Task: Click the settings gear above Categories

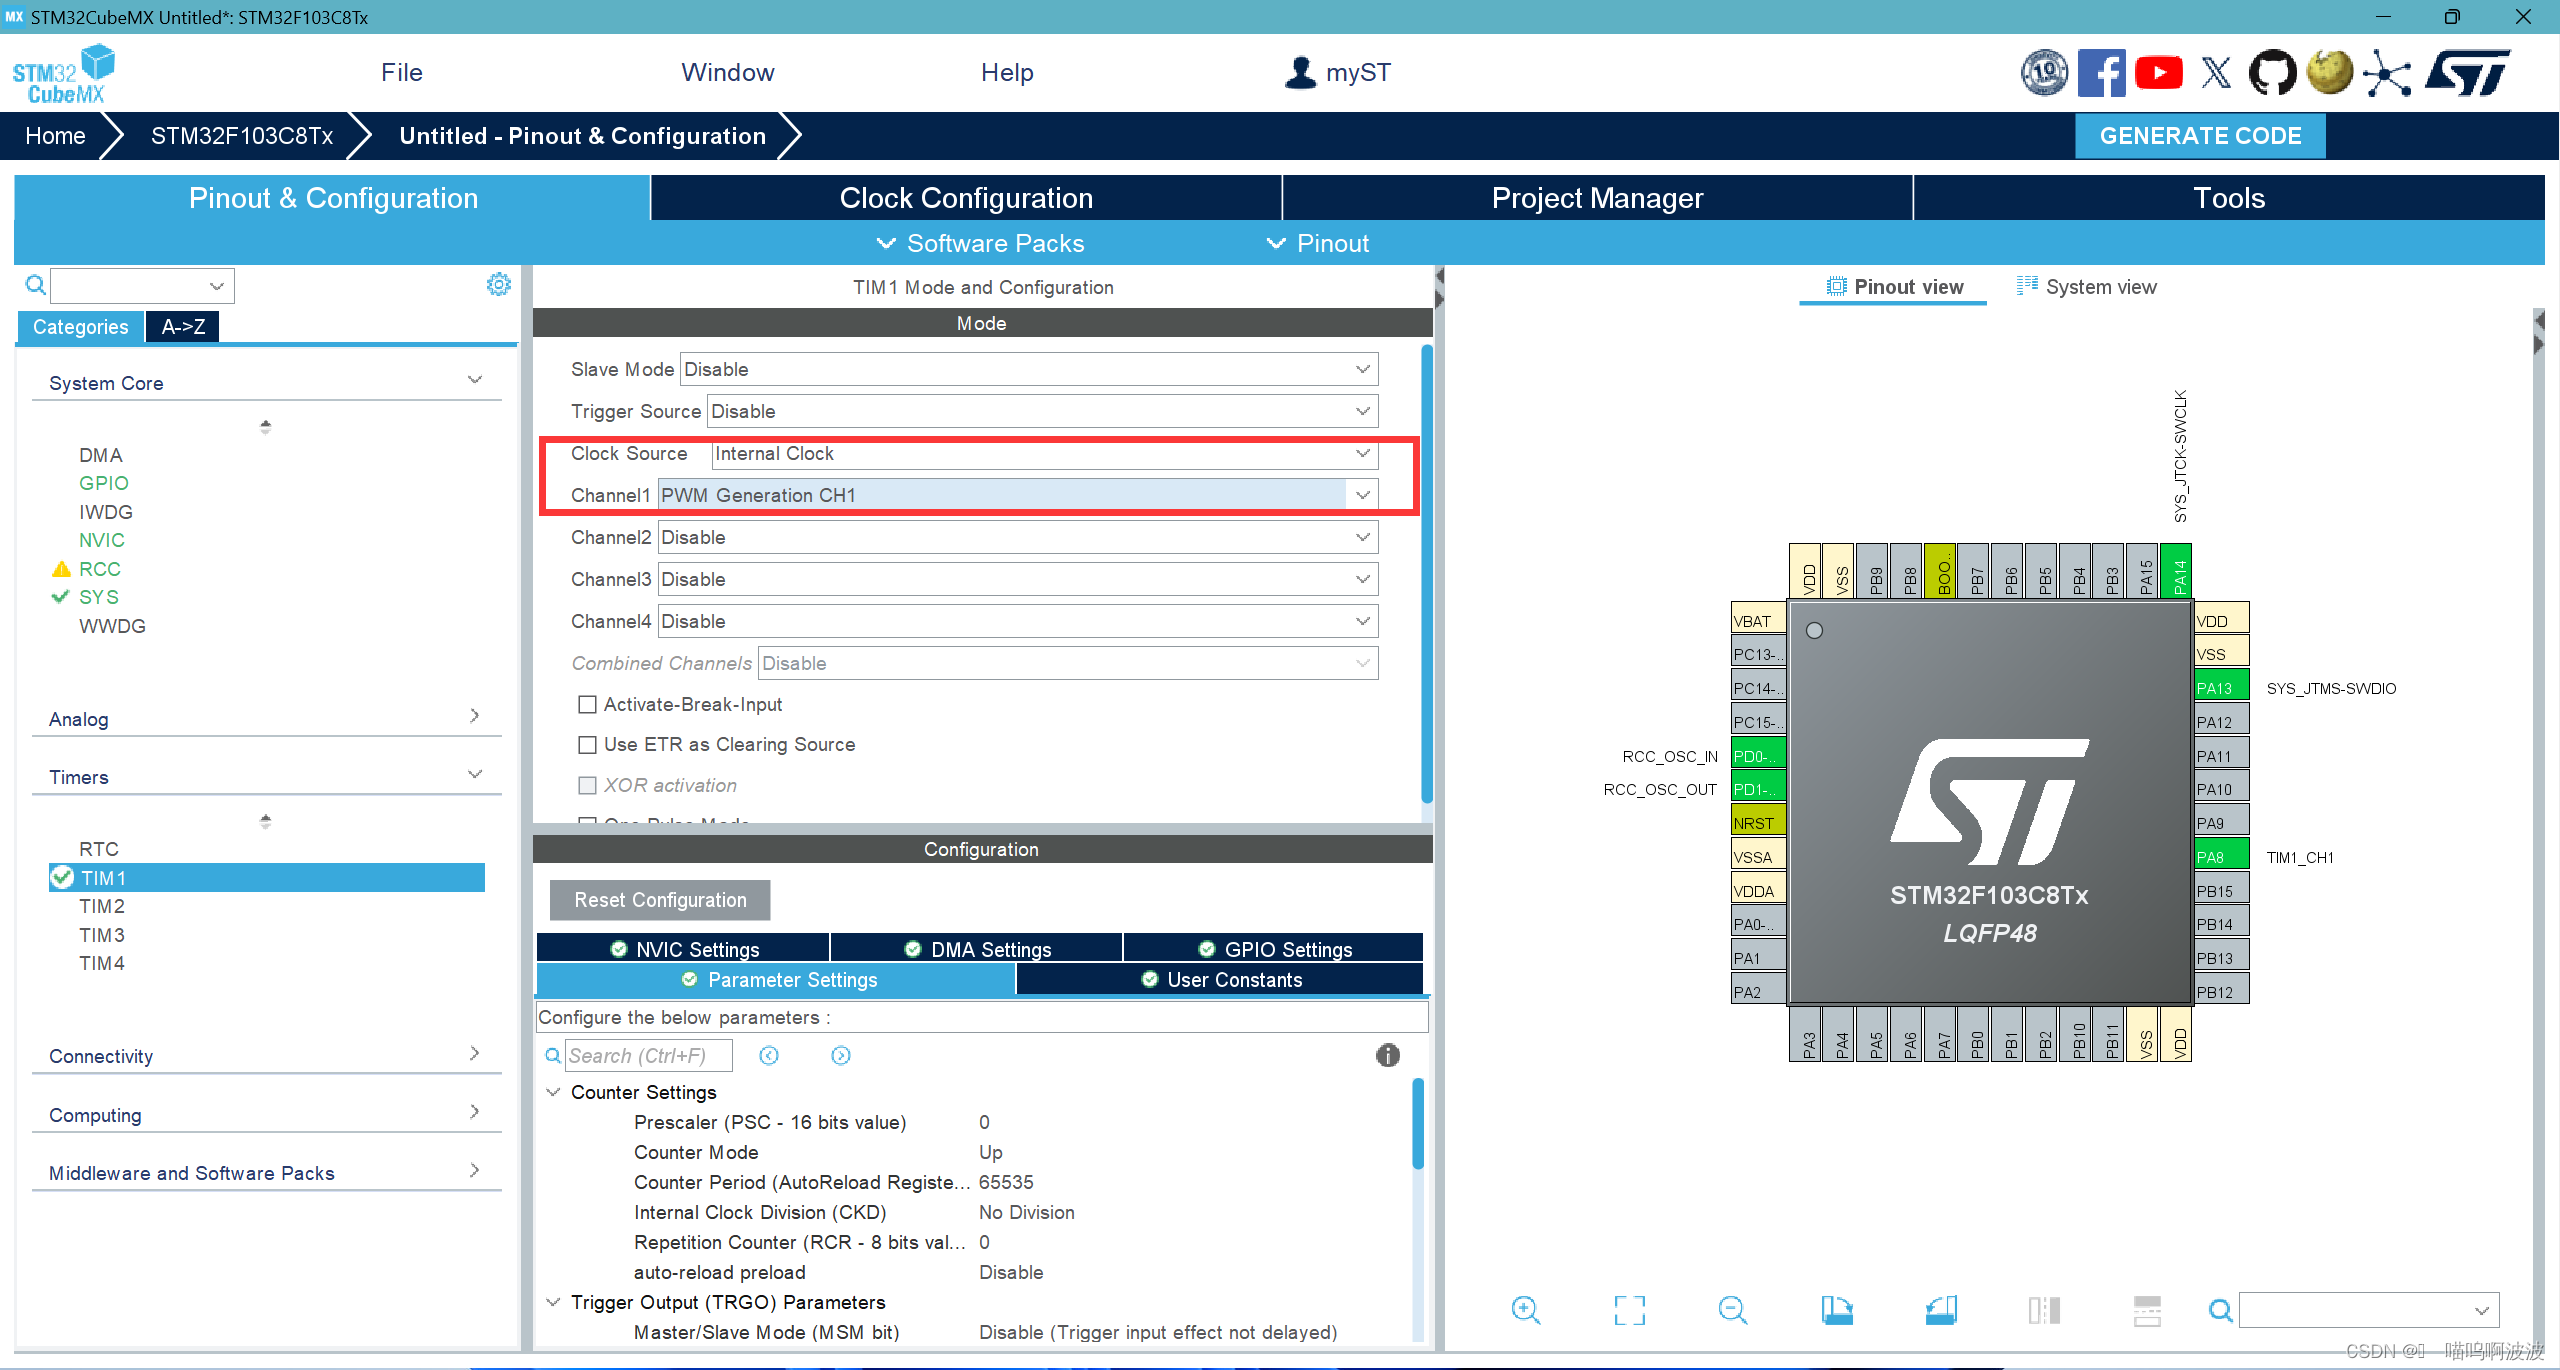Action: 498,285
